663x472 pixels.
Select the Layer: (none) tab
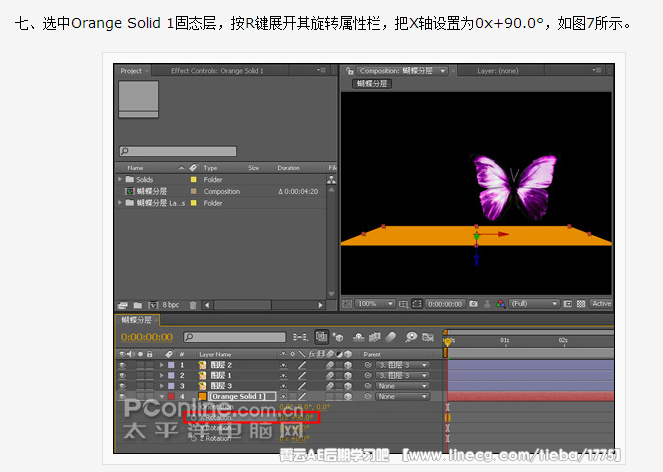[498, 71]
